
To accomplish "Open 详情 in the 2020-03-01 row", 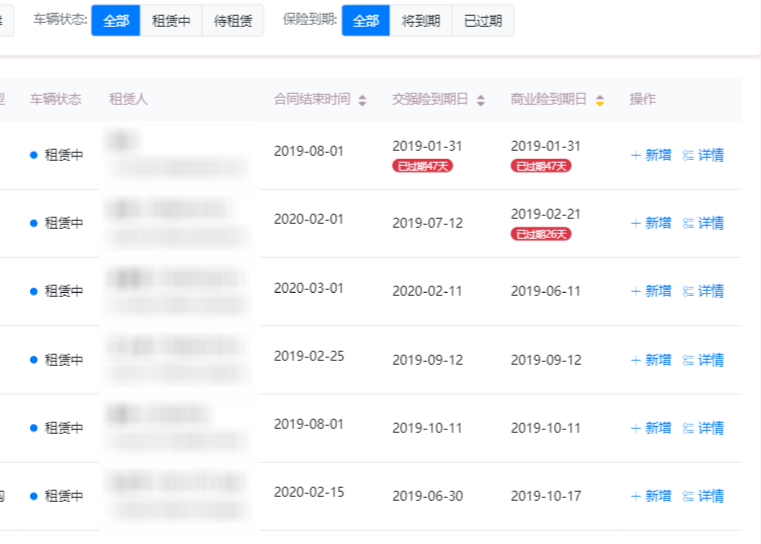I will click(703, 291).
